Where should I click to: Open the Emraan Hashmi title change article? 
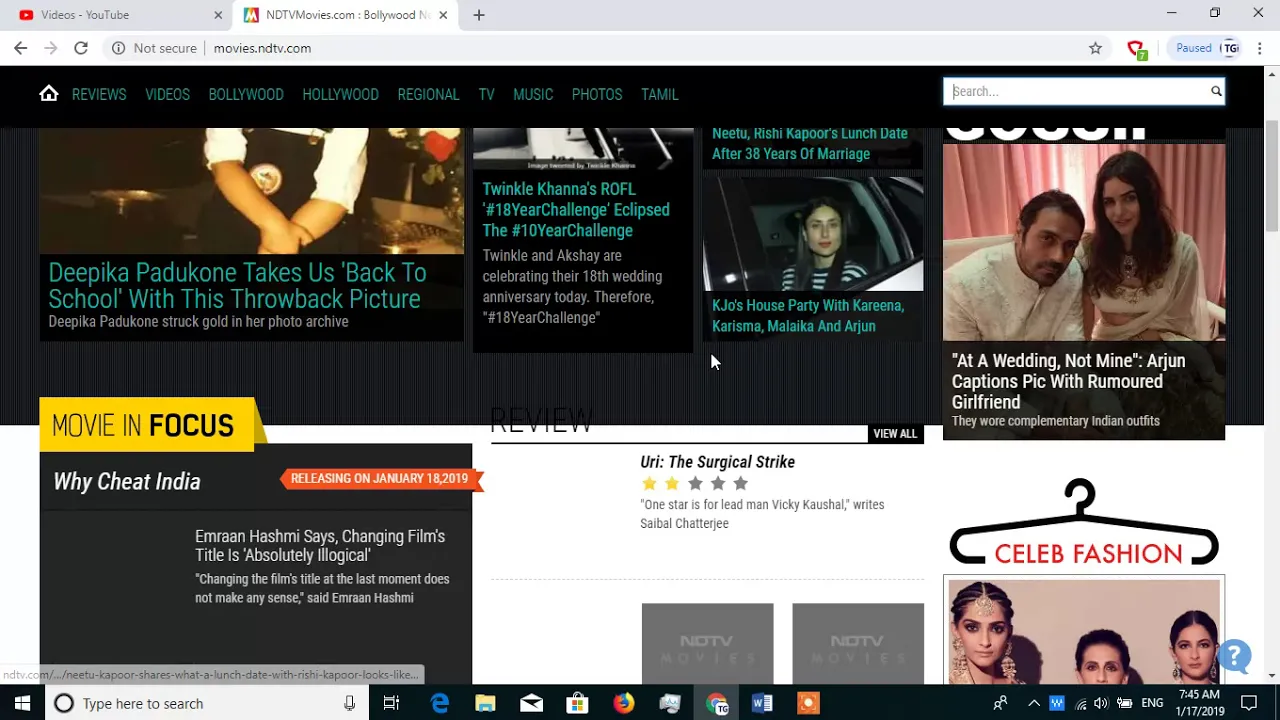coord(320,546)
